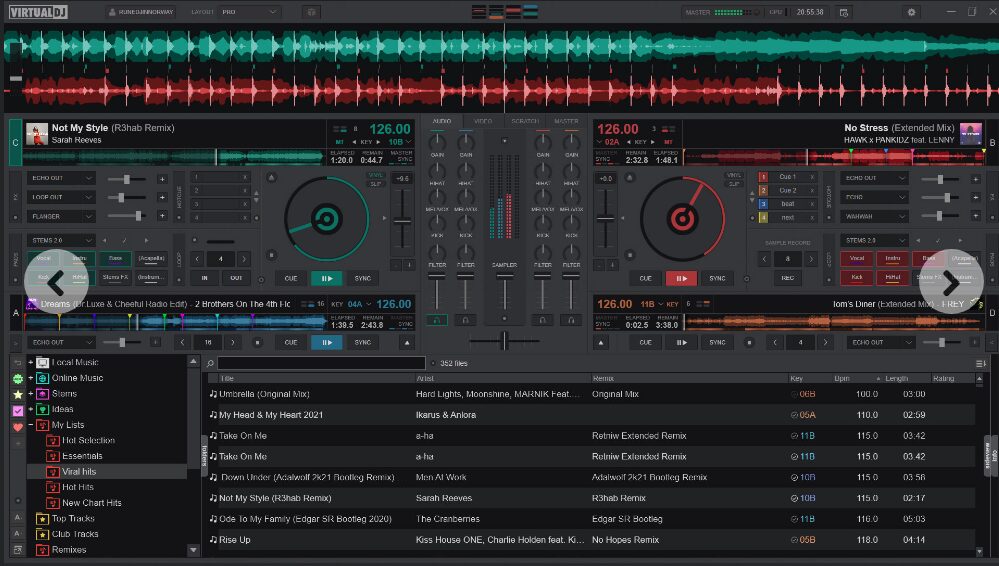Image resolution: width=999 pixels, height=566 pixels.
Task: Click the heart favorites icon in browser sidebar
Action: tap(17, 427)
